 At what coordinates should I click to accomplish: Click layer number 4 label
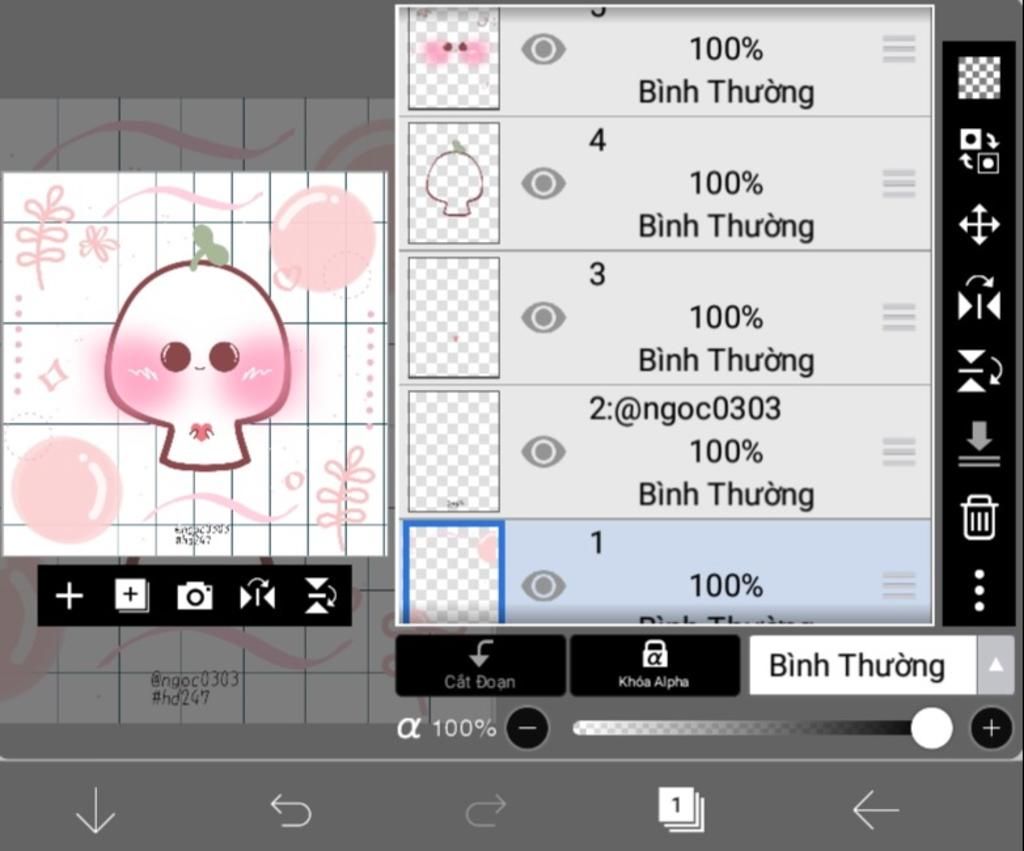pos(597,140)
